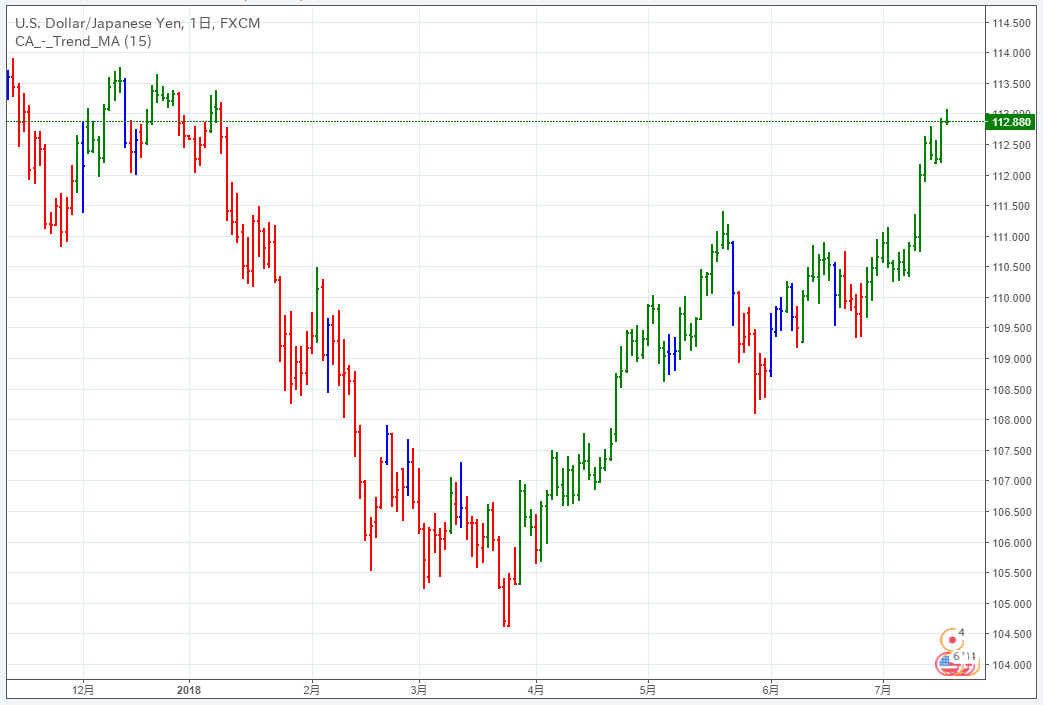Click the 114.500 price axis label
Screen dimensions: 1043x705
click(x=1011, y=23)
